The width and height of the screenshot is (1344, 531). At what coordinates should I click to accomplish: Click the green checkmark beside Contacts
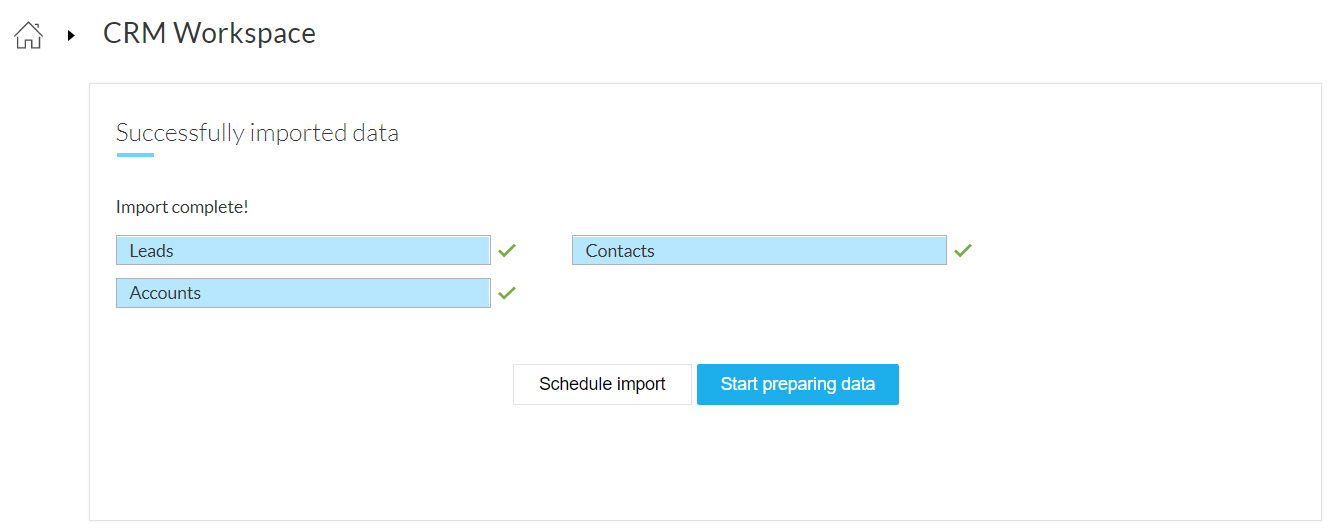(x=963, y=250)
